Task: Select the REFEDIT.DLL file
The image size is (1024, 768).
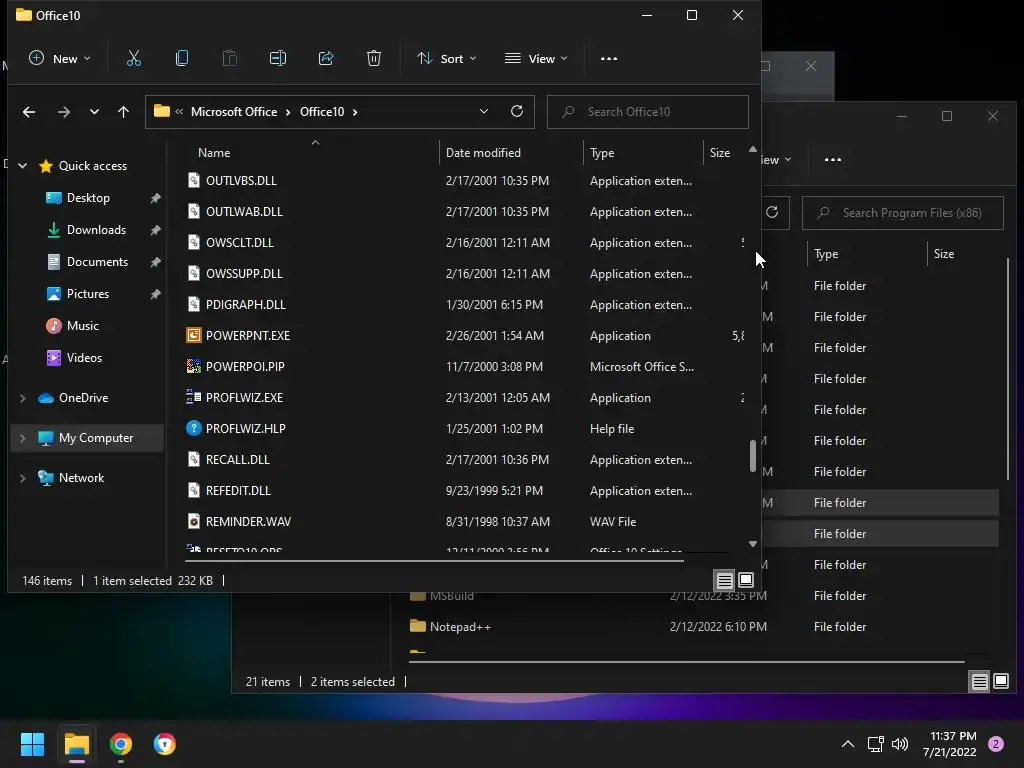Action: coord(238,490)
